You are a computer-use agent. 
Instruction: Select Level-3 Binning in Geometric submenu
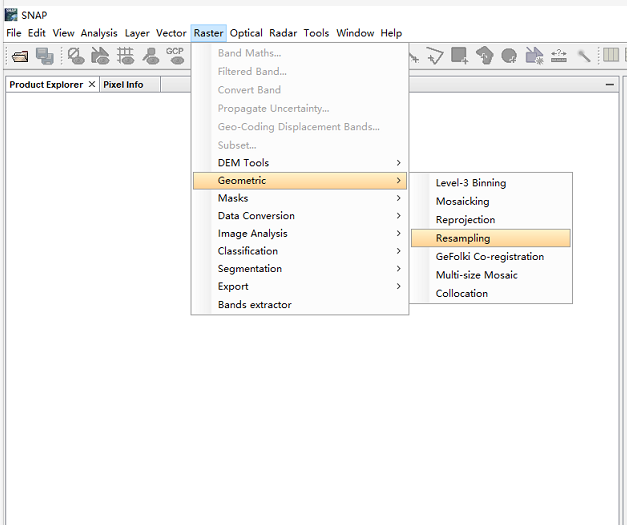491,183
